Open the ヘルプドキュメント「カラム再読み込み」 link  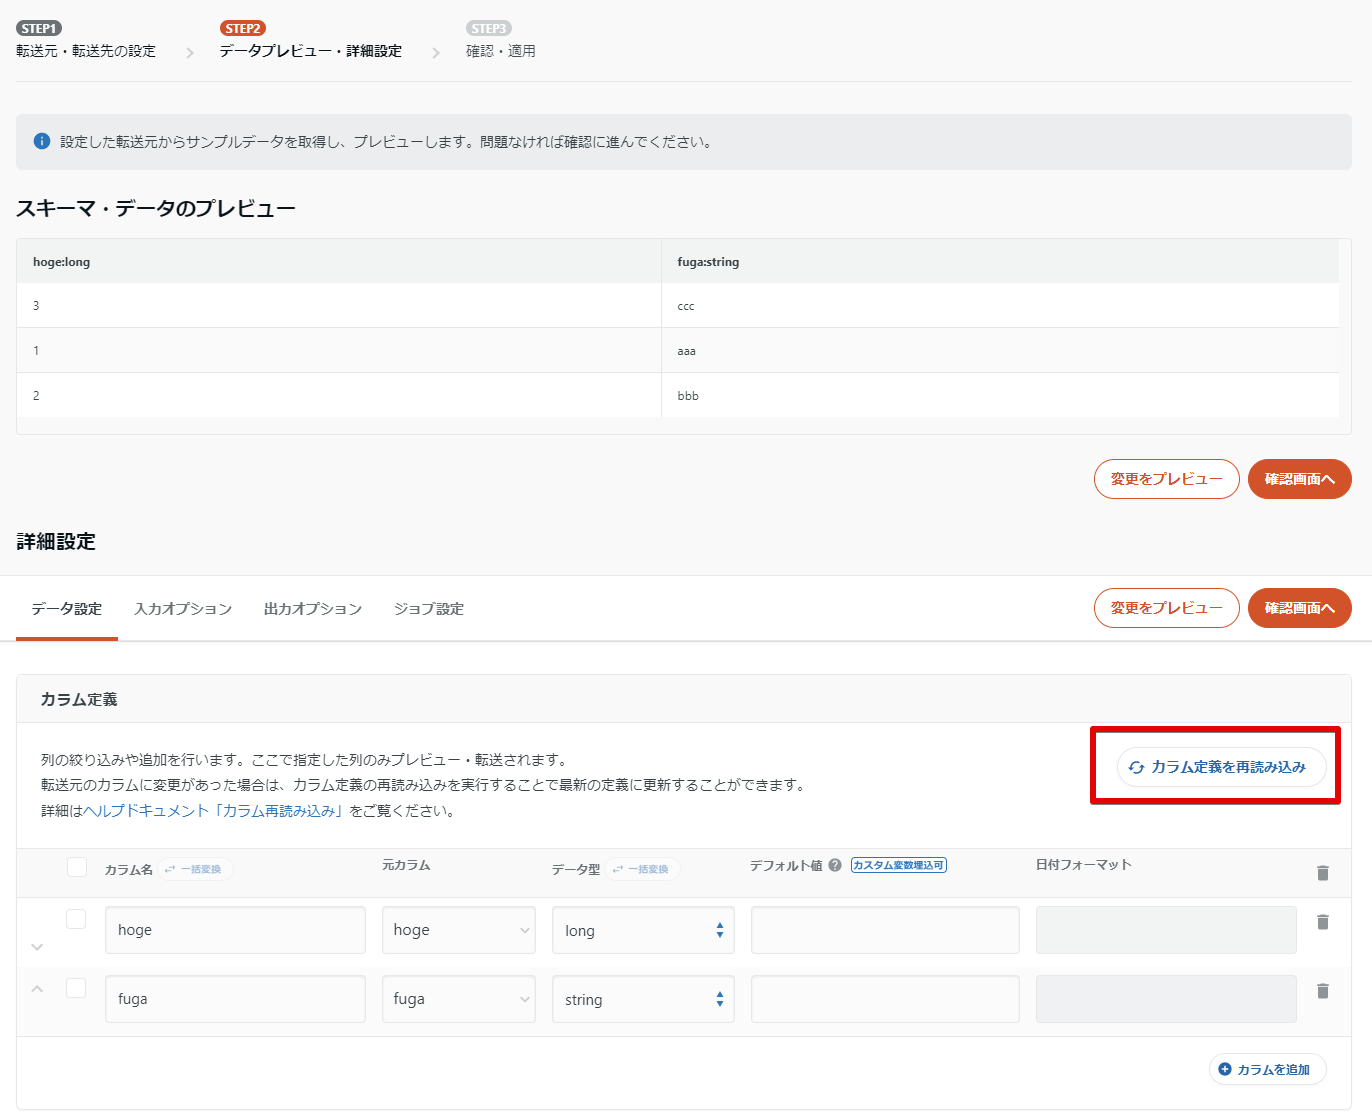(x=214, y=811)
